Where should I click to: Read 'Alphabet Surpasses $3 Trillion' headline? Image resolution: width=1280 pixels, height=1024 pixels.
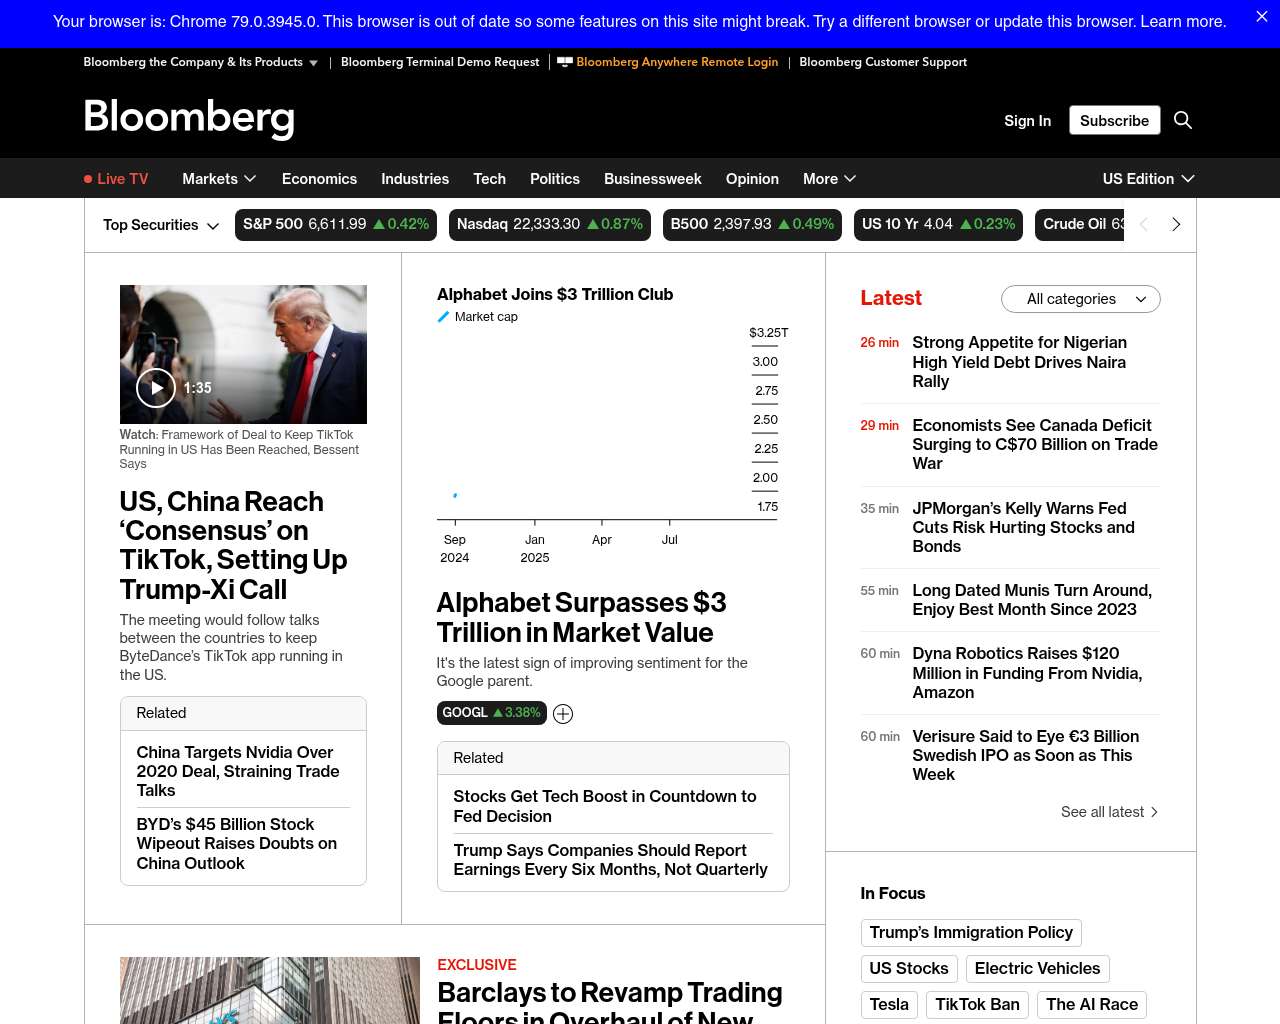(x=581, y=618)
